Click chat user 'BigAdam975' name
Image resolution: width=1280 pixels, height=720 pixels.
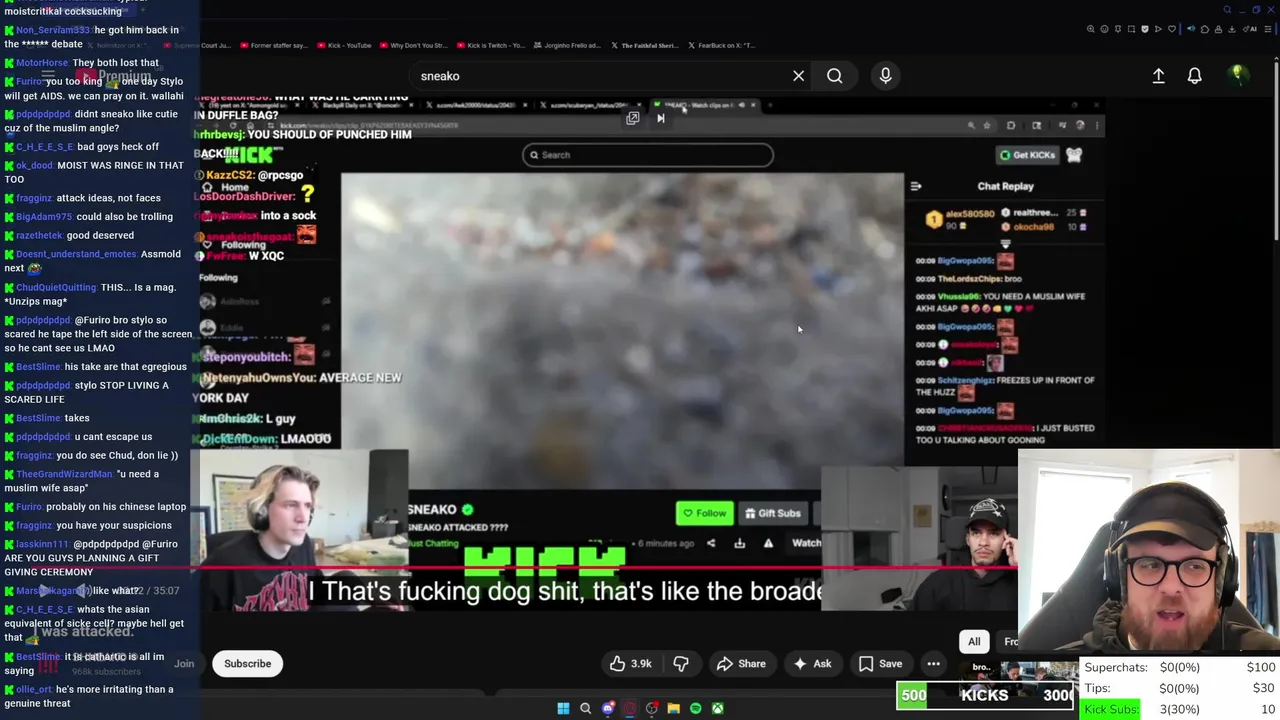click(x=44, y=217)
